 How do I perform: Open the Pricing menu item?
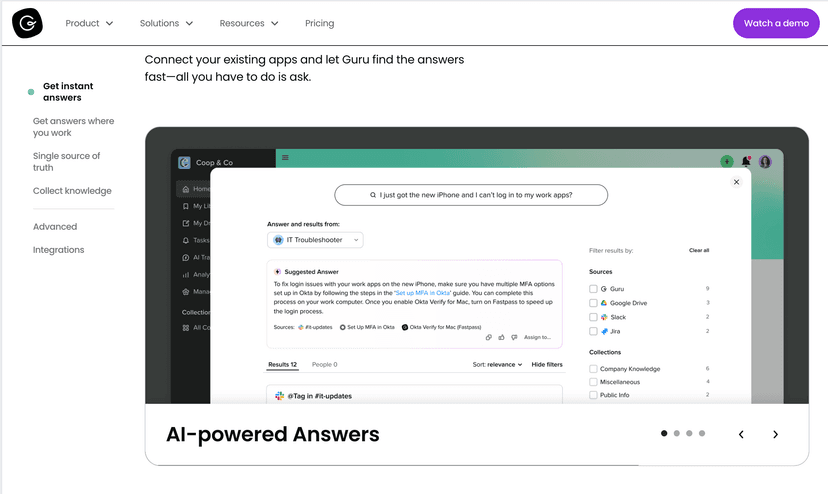319,23
